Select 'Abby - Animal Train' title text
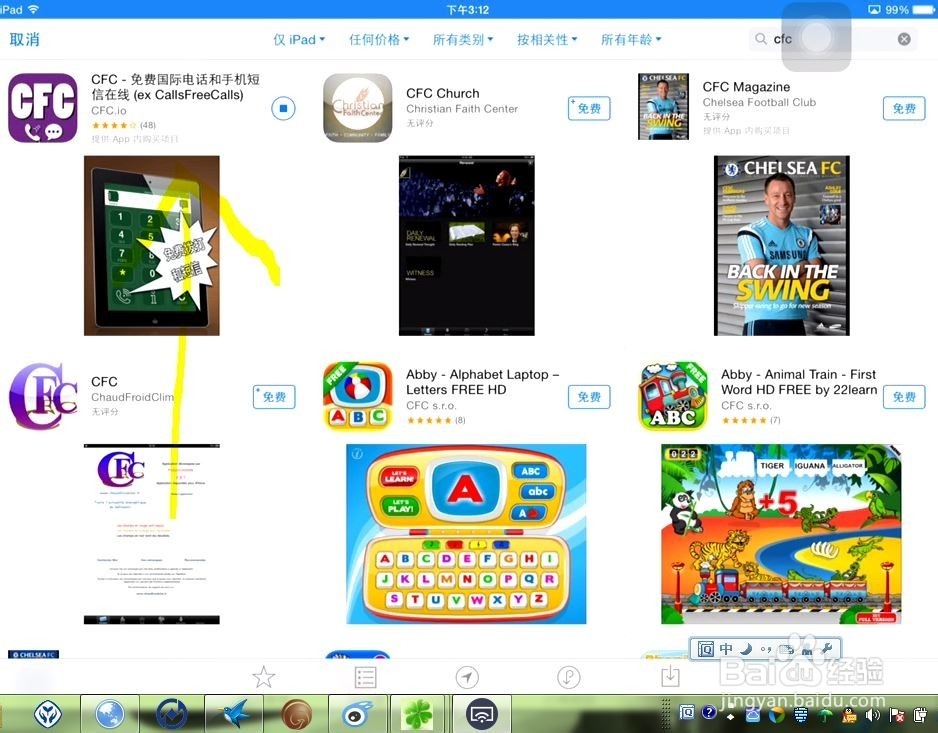 [799, 382]
